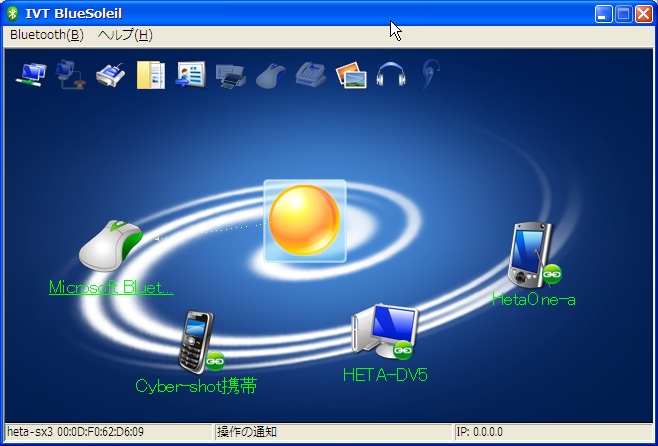658x446 pixels.
Task: Open the ヘルプ(H) menu
Action: [125, 35]
